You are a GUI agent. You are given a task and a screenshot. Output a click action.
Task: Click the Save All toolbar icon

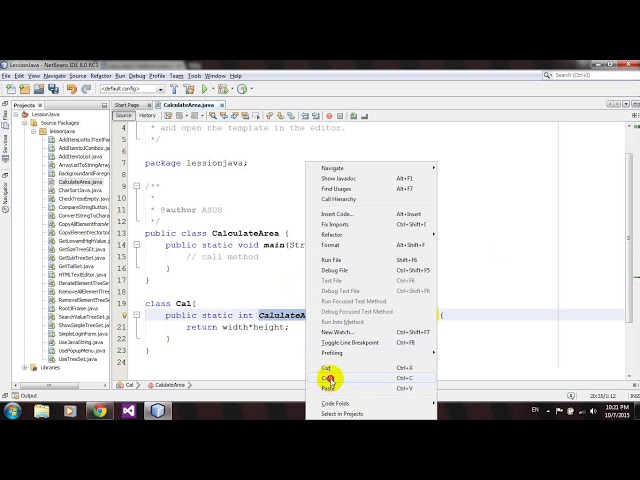pos(53,89)
